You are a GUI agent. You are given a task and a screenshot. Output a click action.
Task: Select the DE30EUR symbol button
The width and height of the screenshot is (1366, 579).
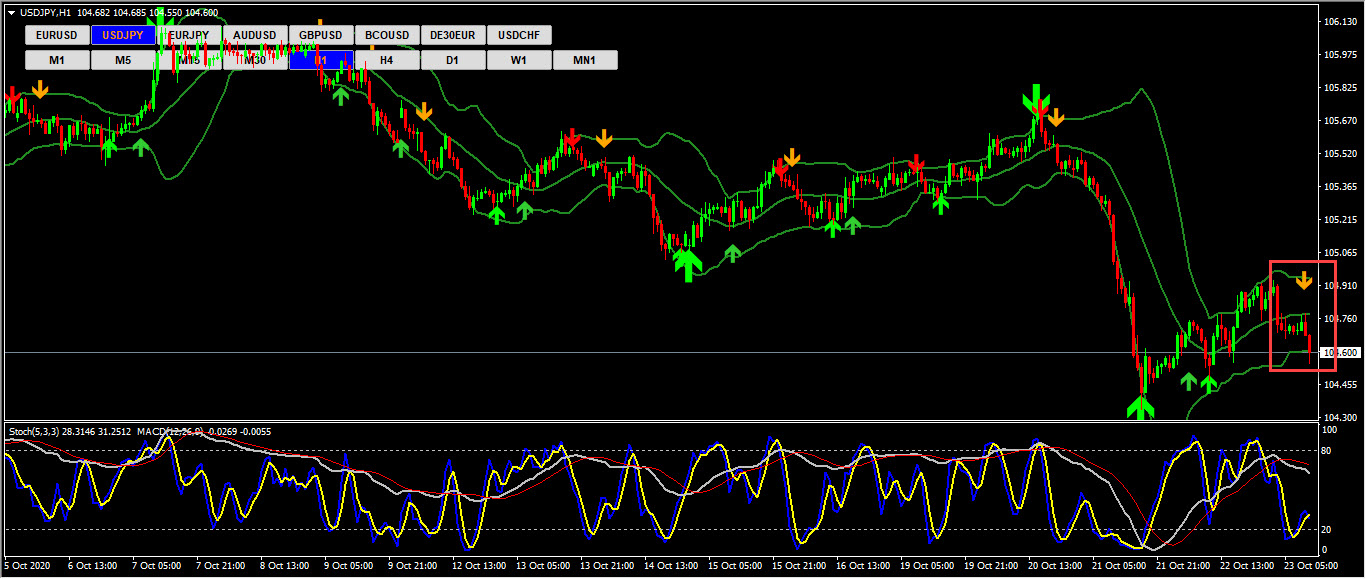coord(452,35)
